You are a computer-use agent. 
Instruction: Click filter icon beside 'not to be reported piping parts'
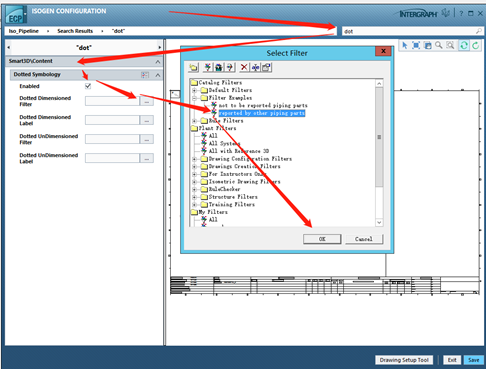point(214,105)
